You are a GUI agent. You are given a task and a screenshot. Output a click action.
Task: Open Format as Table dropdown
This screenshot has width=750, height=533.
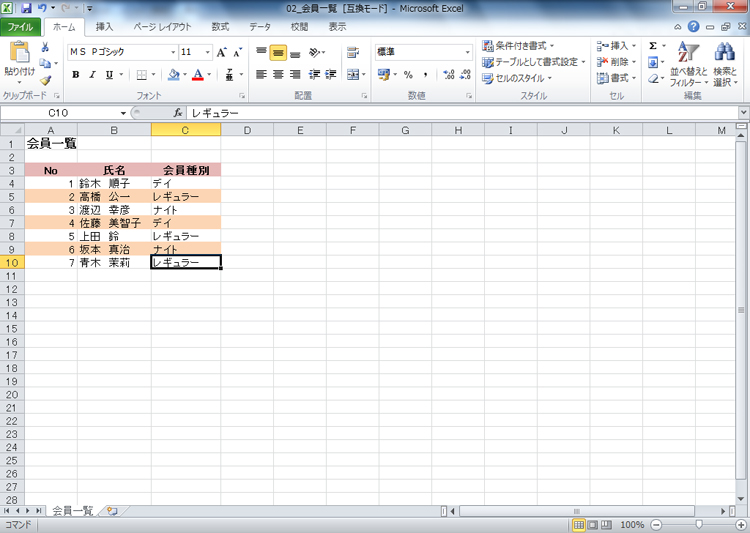[x=533, y=62]
